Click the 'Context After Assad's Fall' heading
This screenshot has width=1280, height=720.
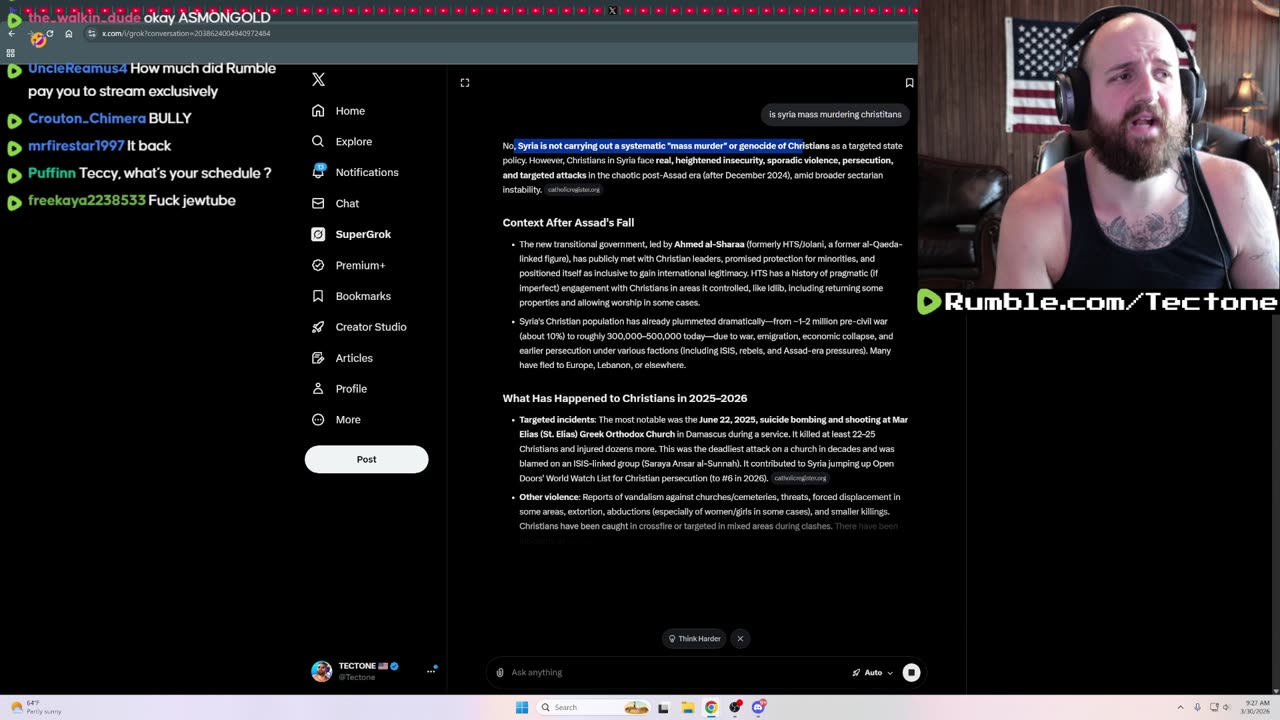pos(568,223)
